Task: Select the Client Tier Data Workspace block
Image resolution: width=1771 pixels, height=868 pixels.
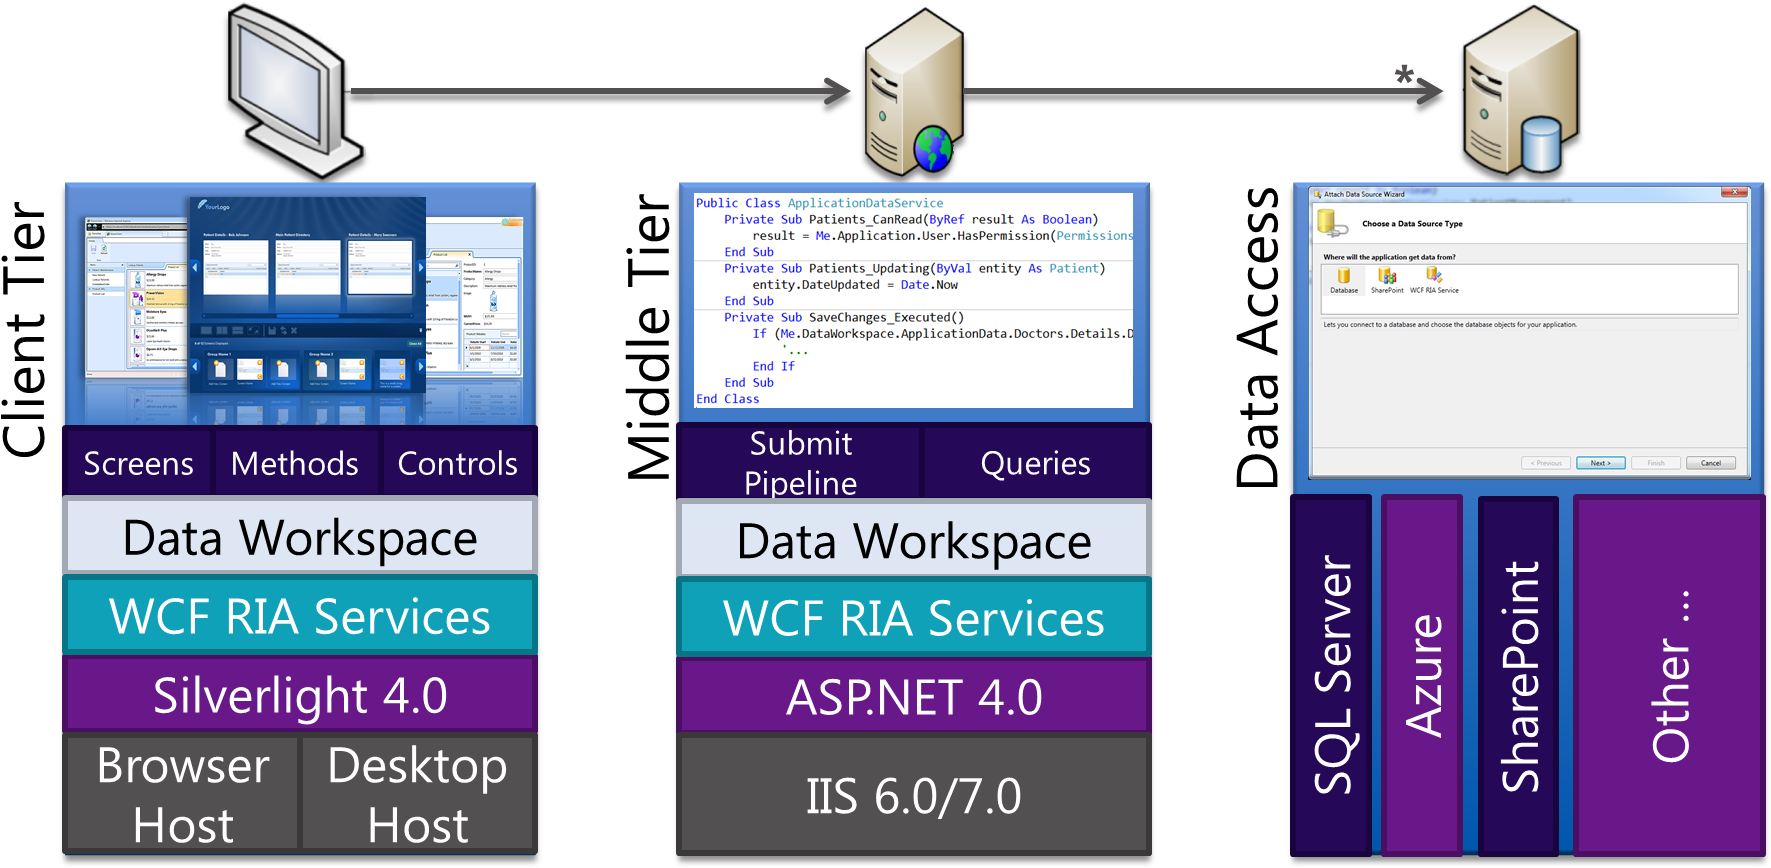Action: [300, 537]
